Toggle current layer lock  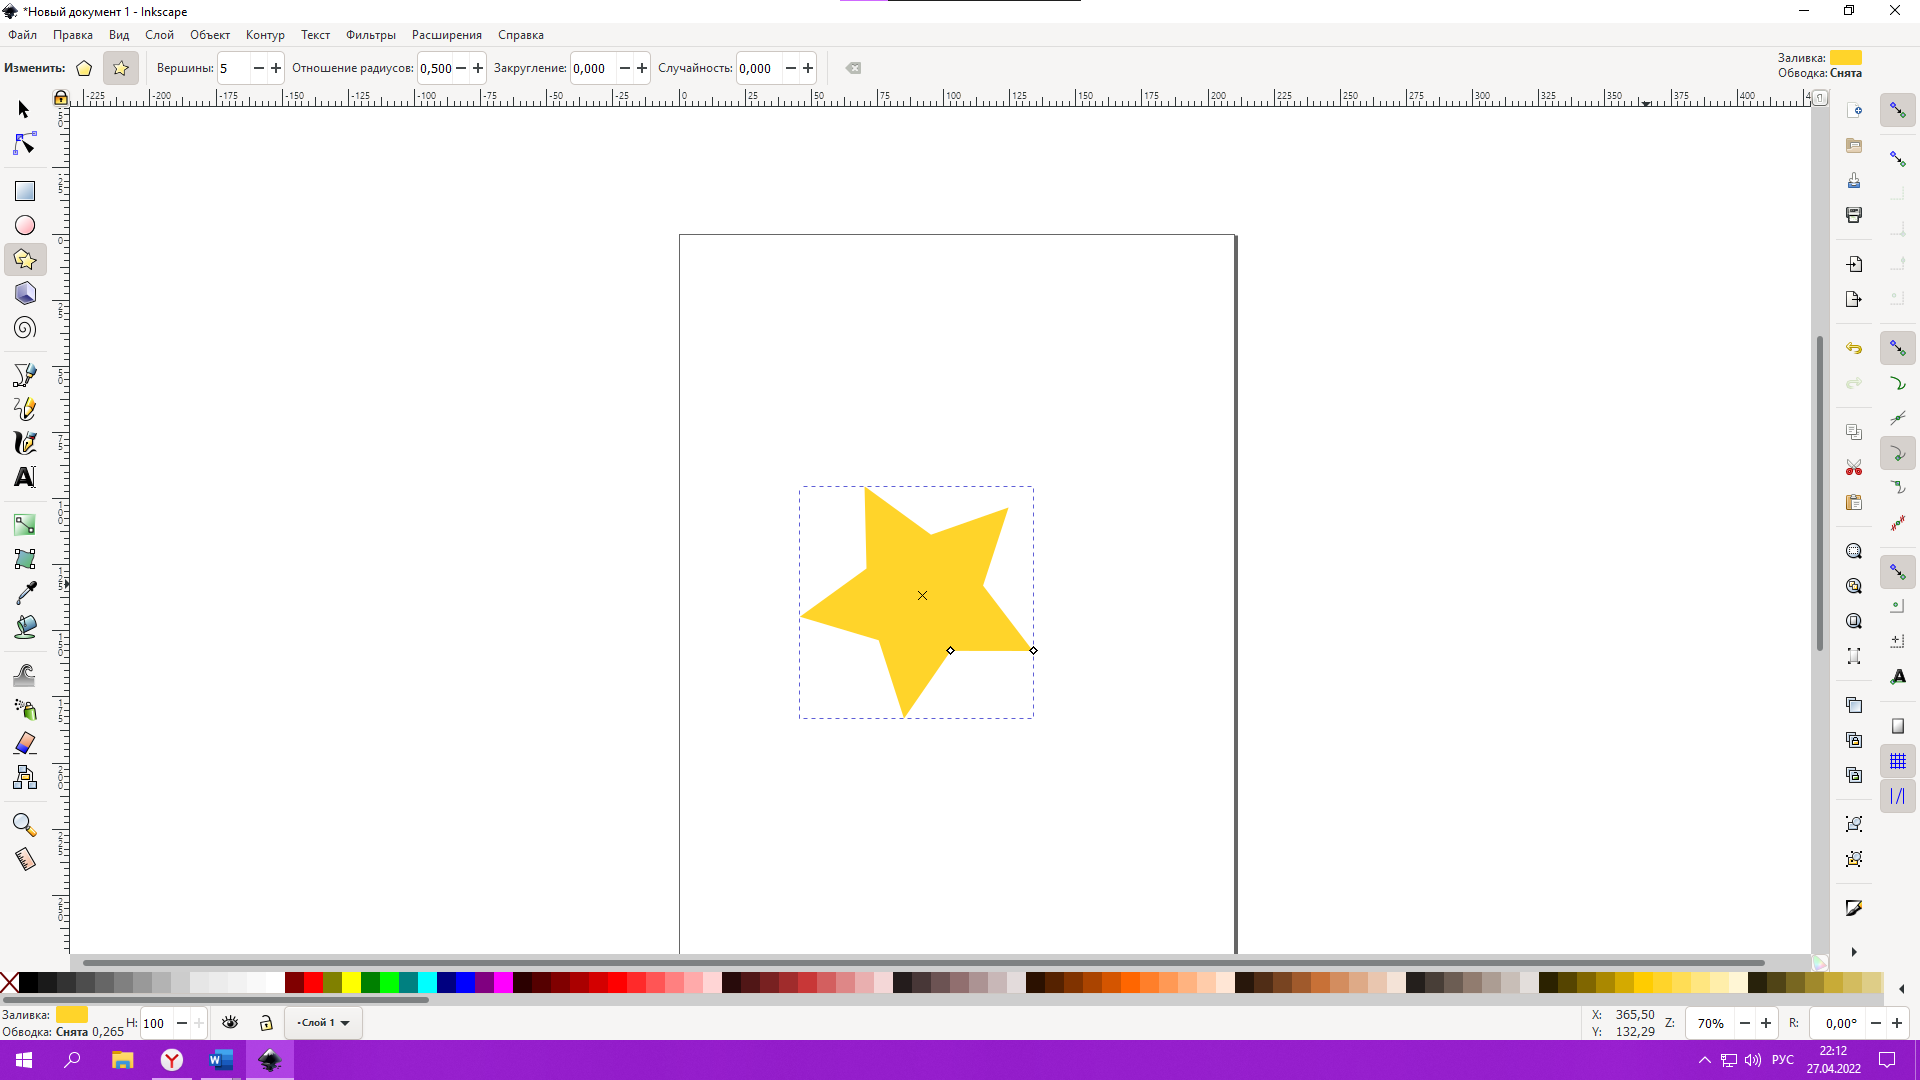[x=266, y=1022]
